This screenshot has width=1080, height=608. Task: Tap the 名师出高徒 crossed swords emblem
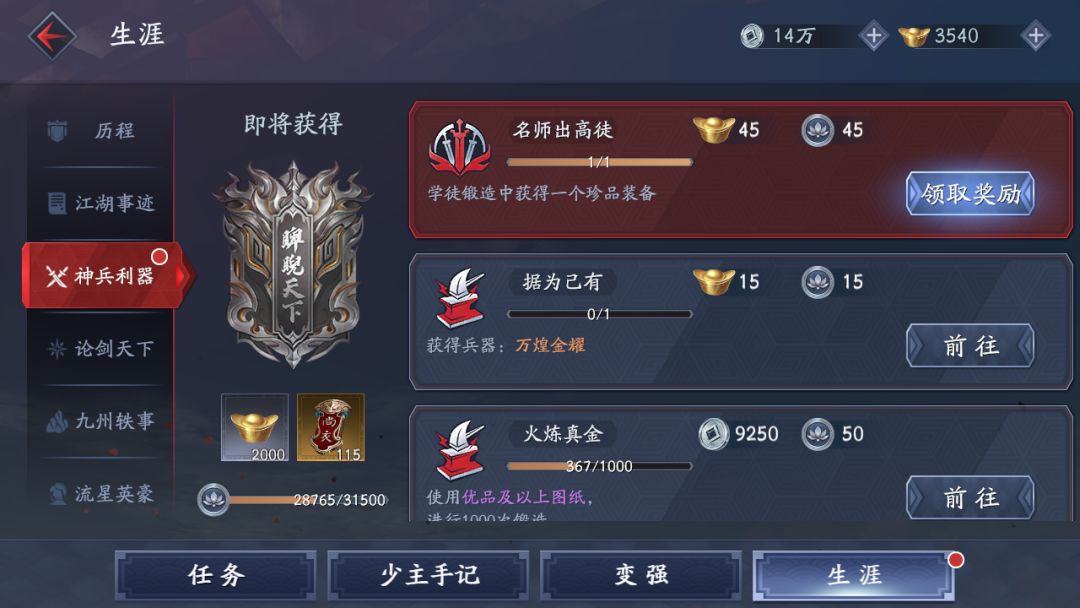[459, 148]
